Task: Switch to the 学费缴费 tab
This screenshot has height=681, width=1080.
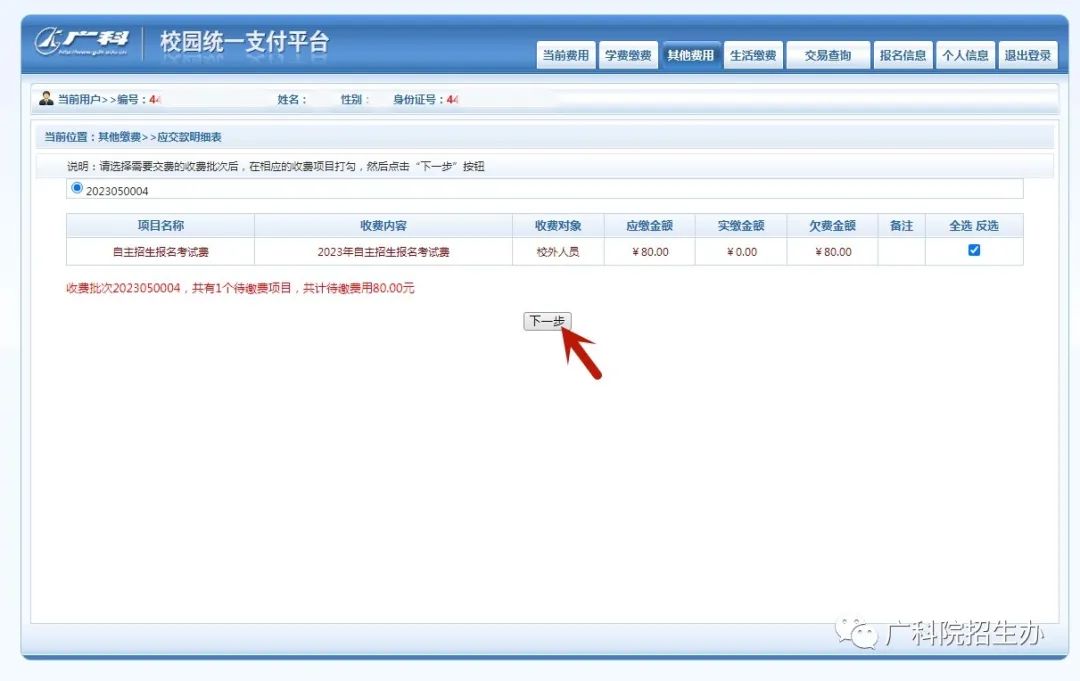Action: 627,56
